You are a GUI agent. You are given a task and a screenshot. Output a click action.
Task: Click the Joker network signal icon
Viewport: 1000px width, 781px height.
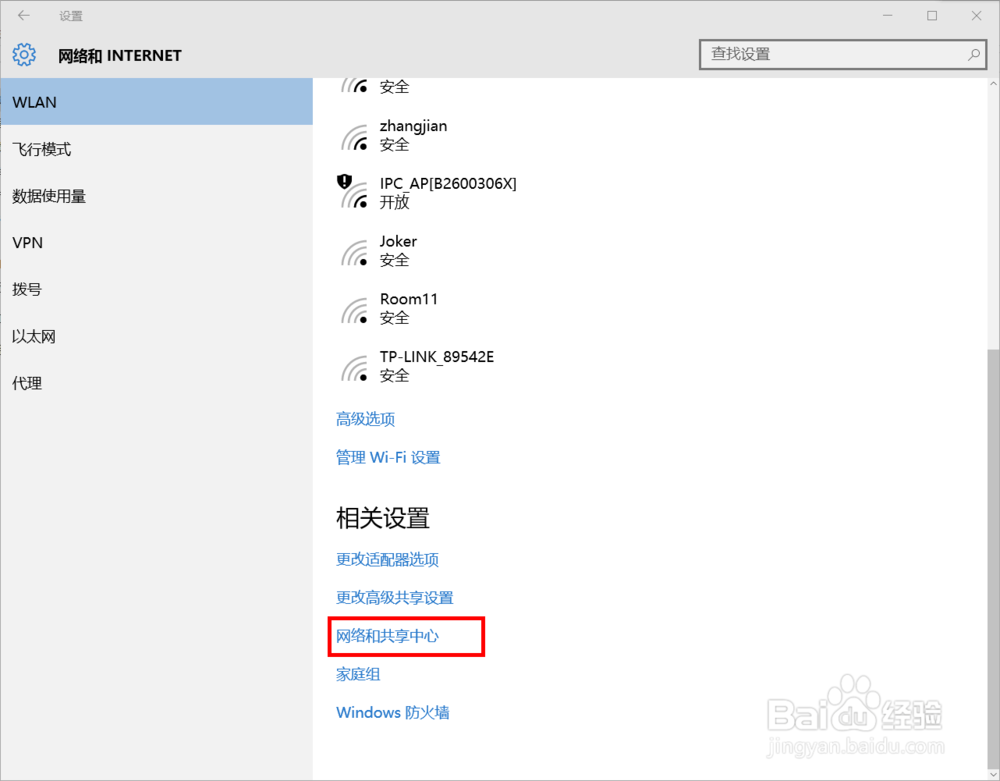356,251
